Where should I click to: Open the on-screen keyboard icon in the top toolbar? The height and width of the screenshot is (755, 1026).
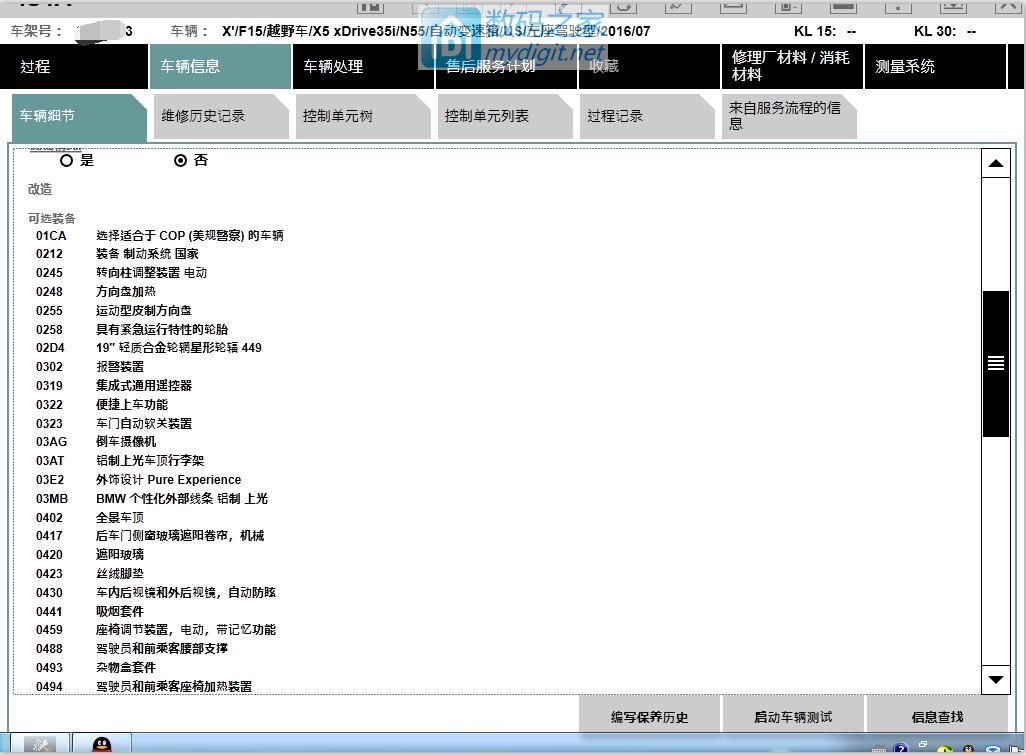point(843,6)
